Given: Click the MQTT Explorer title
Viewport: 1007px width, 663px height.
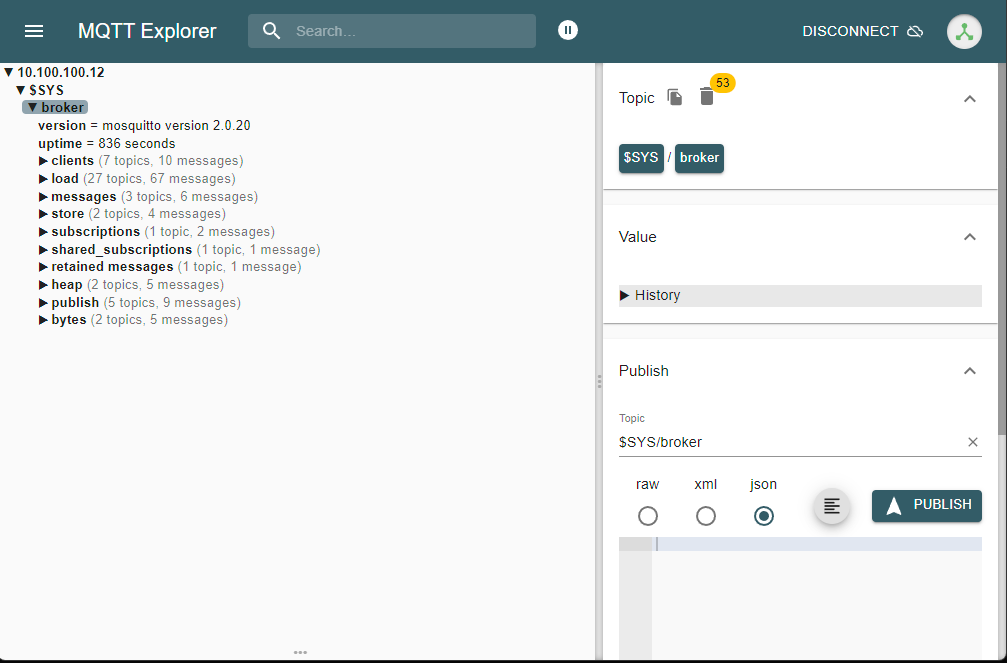Looking at the screenshot, I should (147, 31).
